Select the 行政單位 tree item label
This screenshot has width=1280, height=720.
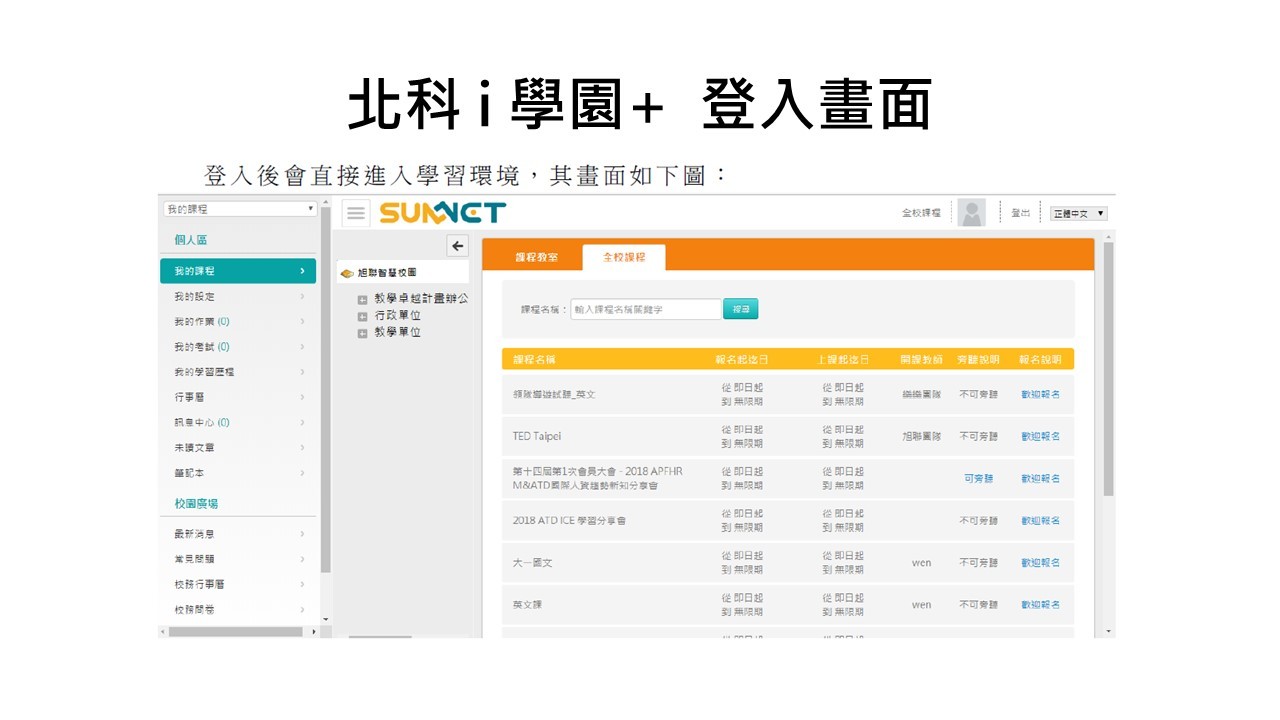click(397, 316)
